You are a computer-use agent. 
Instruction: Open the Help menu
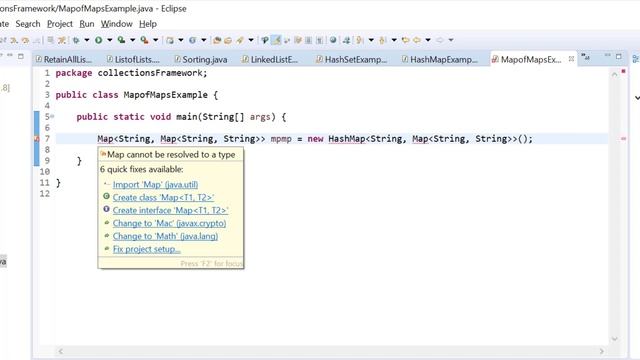[148, 24]
